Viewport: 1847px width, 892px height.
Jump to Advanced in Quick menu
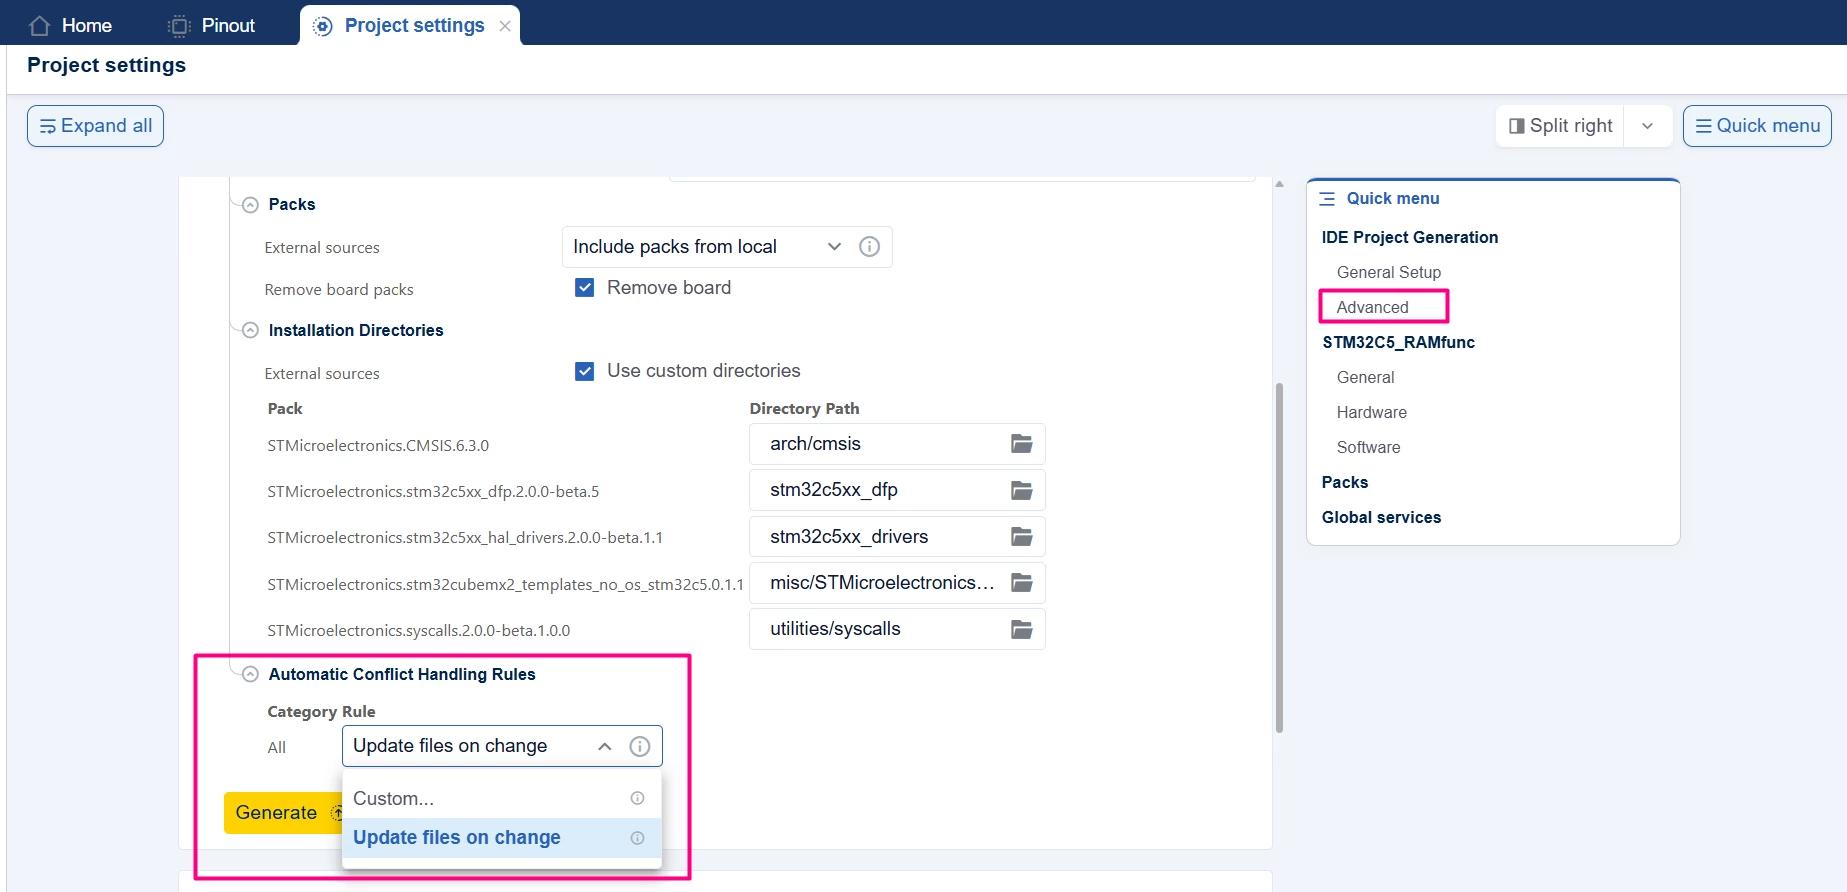click(x=1372, y=307)
